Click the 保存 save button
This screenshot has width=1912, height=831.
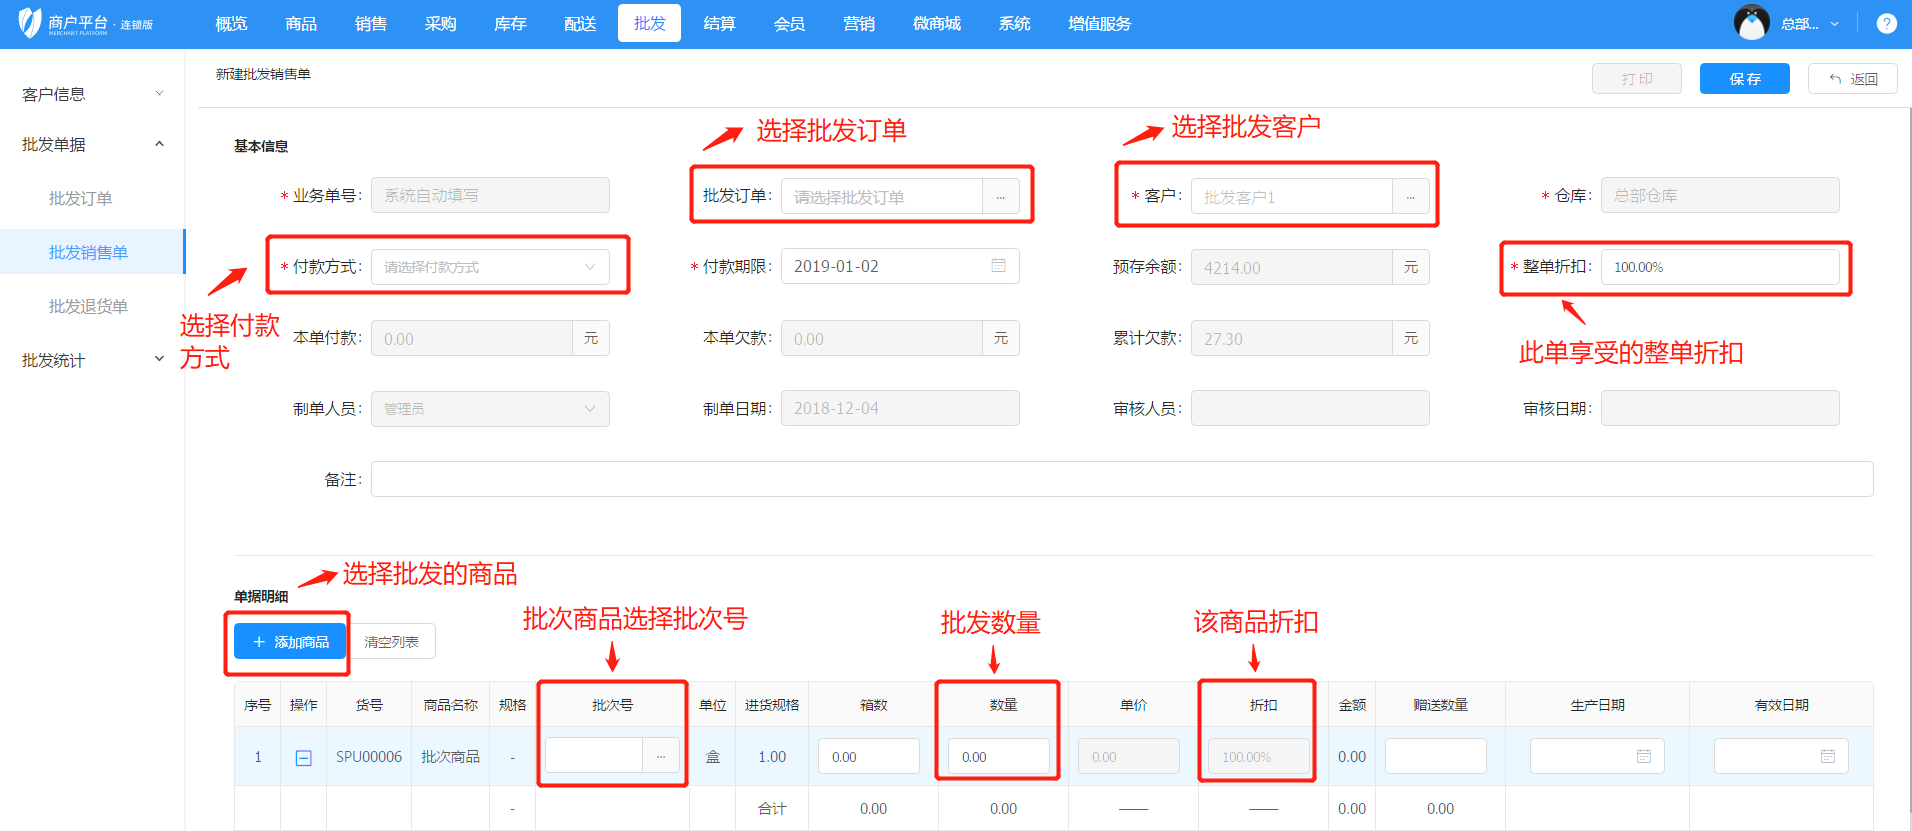(1744, 79)
